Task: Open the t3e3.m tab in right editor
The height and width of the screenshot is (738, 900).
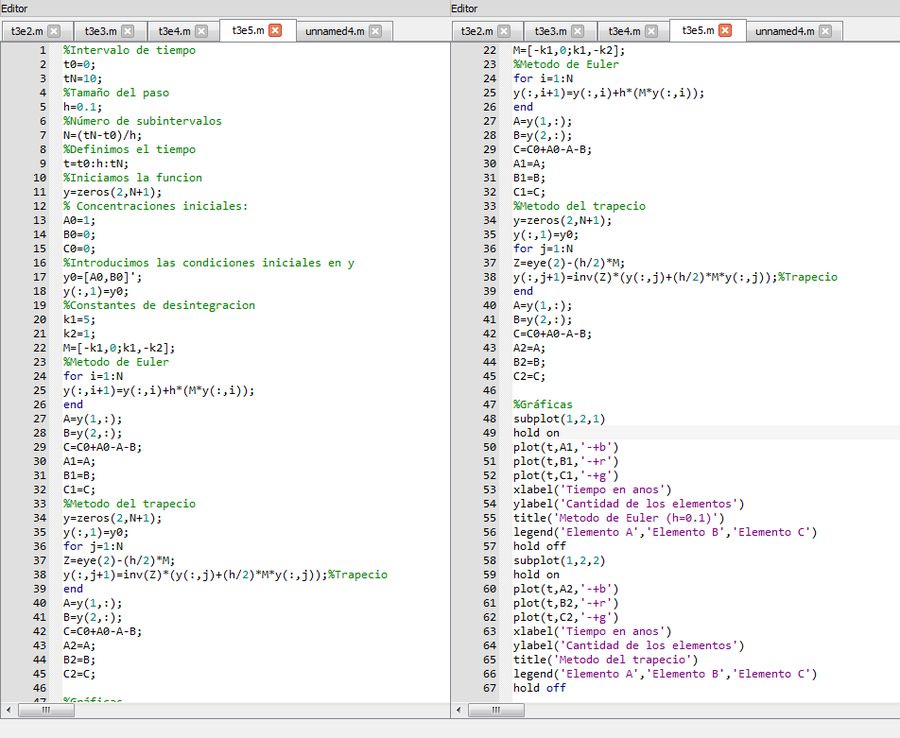Action: (551, 31)
